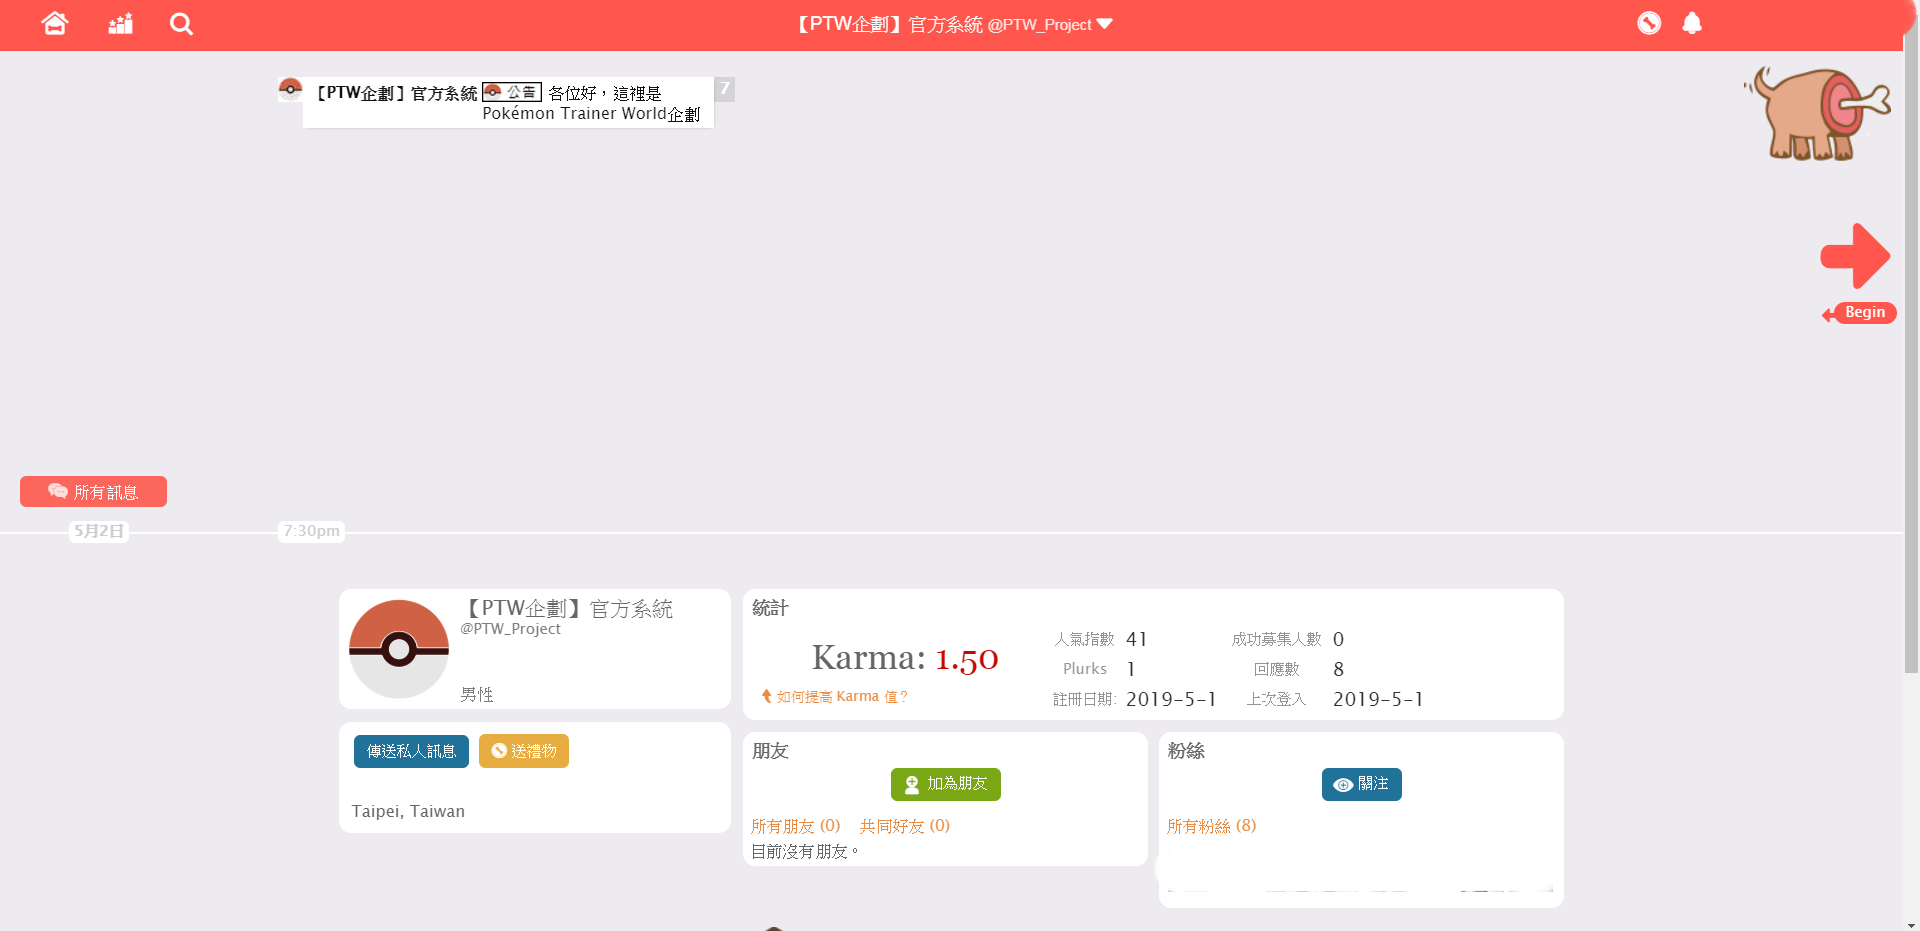The image size is (1920, 931).
Task: Click the Taipei, Taiwan location text
Action: (408, 811)
